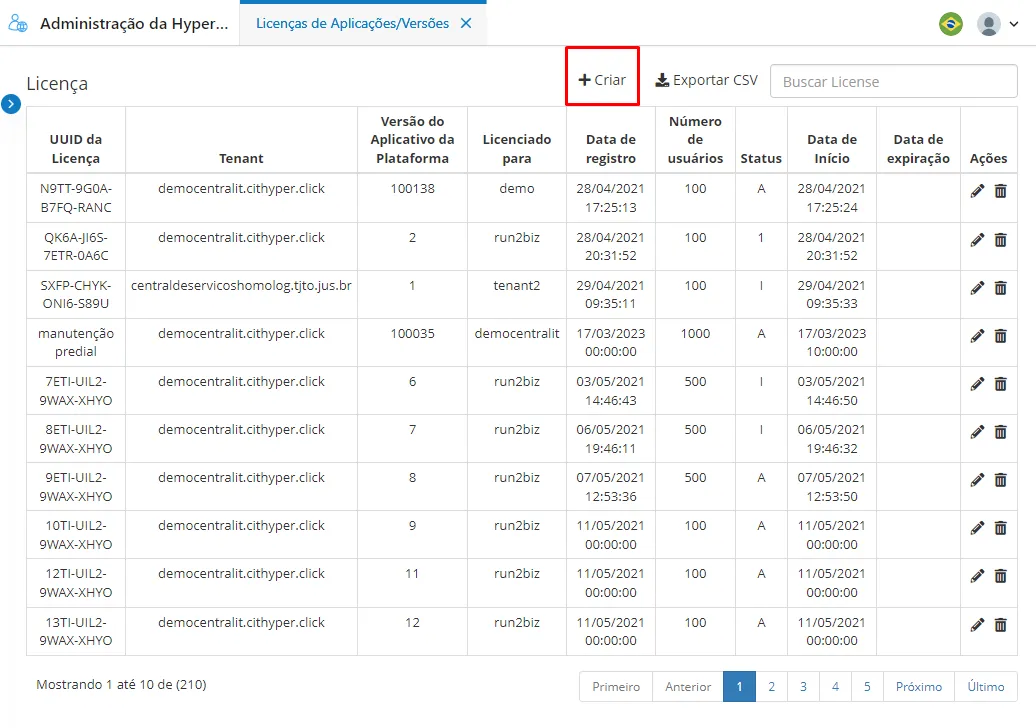Viewport: 1036px width, 728px height.
Task: Open the Brazil flag language selector
Action: click(x=951, y=24)
